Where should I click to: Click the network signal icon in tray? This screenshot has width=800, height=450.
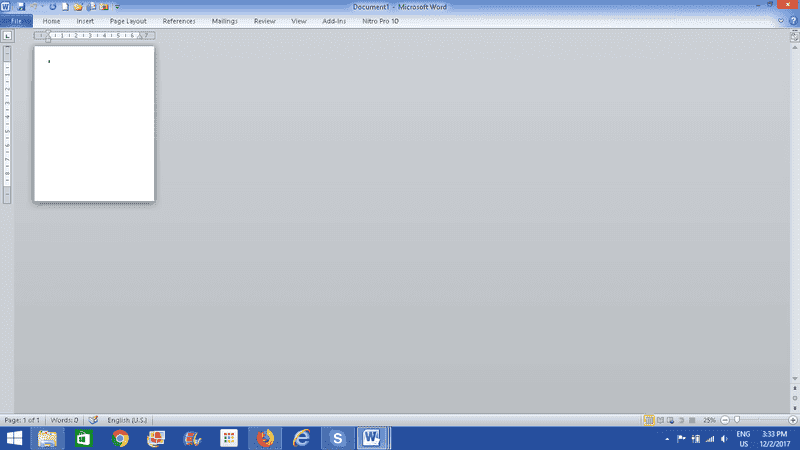point(710,439)
